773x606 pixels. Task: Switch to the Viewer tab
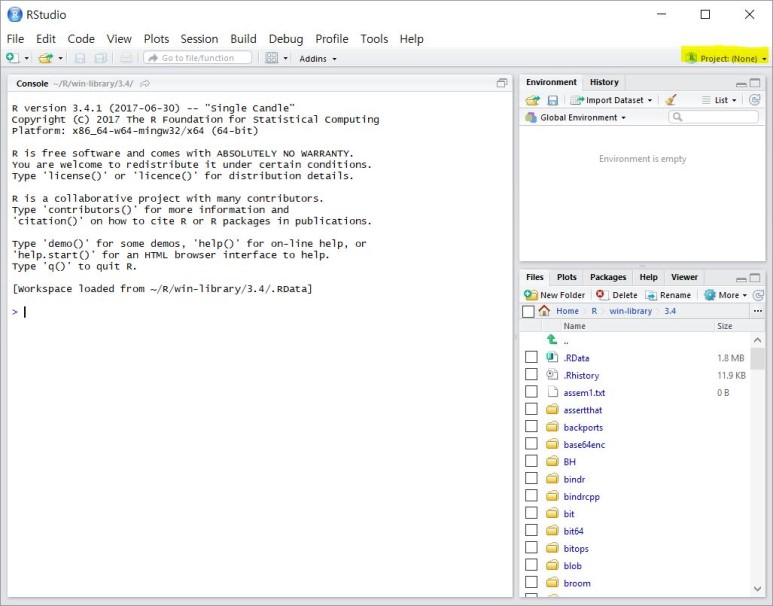click(684, 277)
